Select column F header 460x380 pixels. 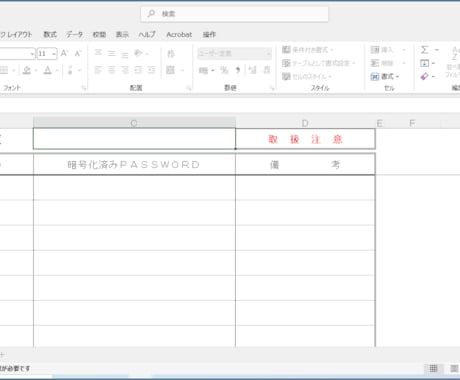point(412,123)
